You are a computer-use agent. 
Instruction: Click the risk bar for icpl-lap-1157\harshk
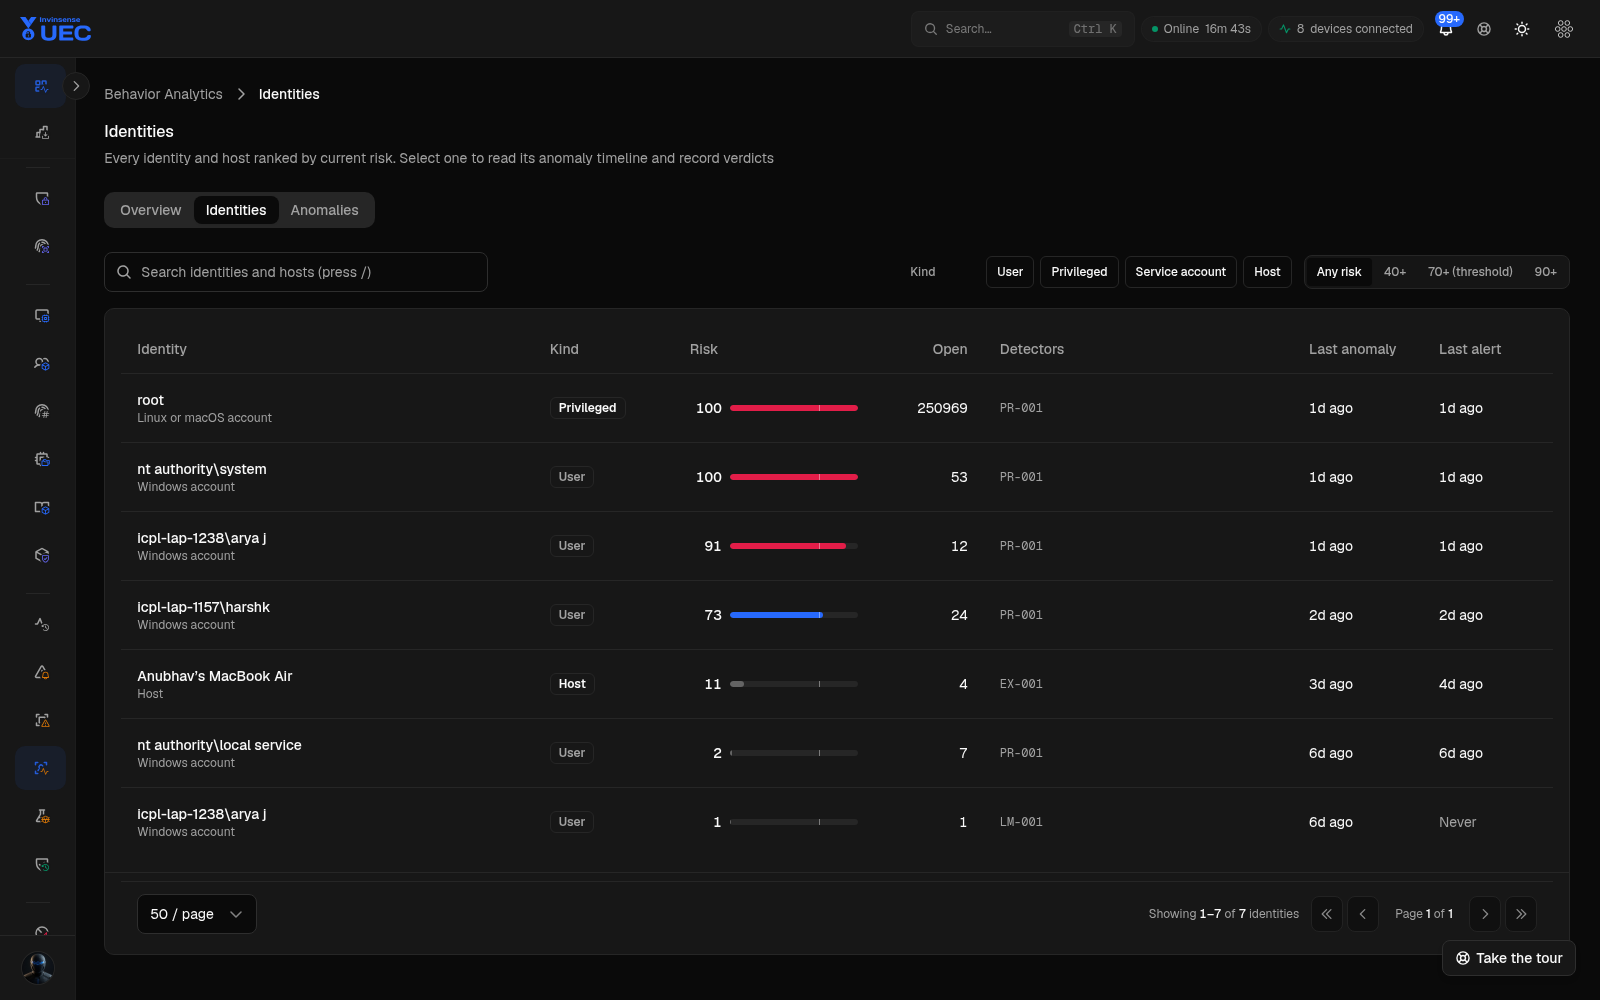pyautogui.click(x=794, y=615)
